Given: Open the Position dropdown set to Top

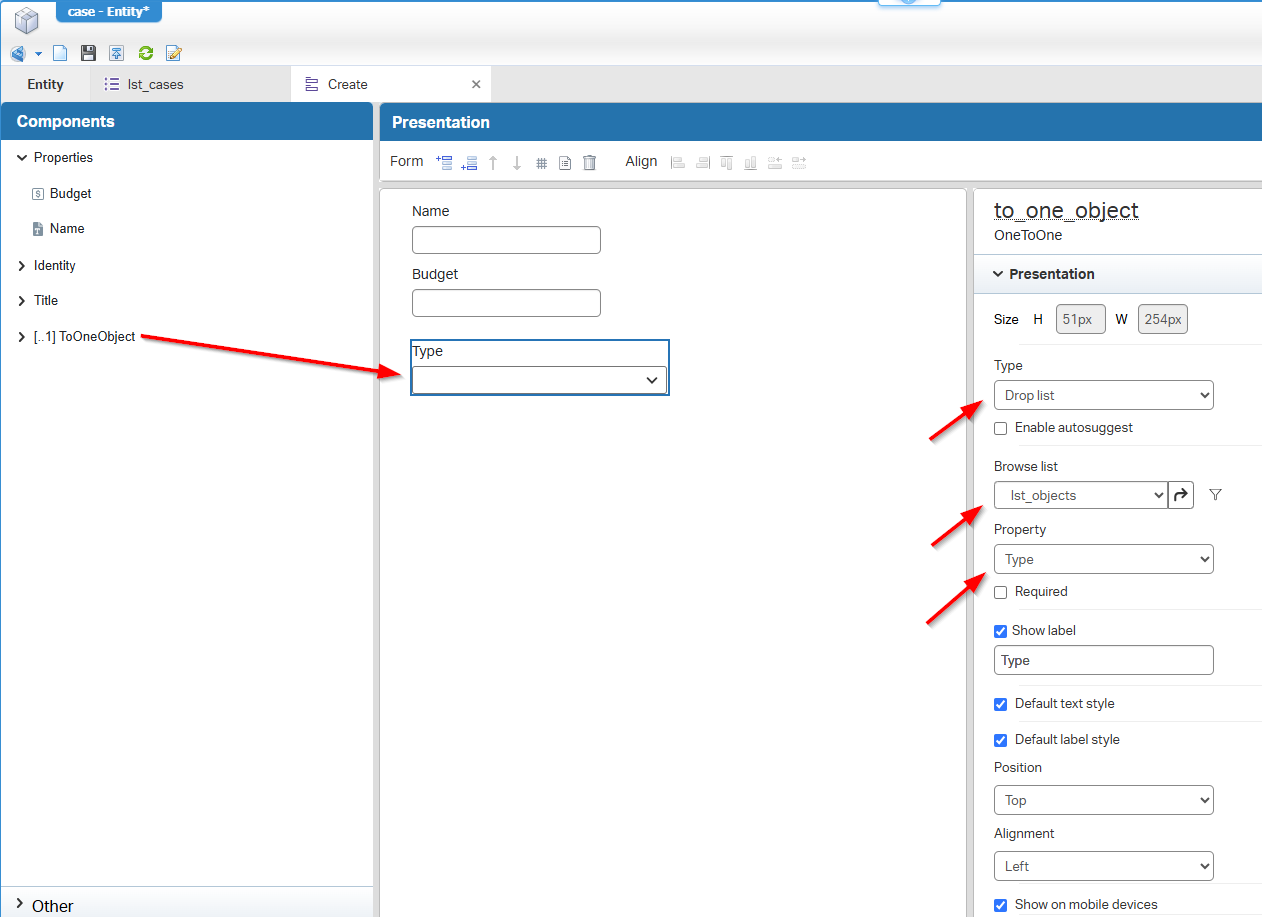Looking at the screenshot, I should 1103,800.
